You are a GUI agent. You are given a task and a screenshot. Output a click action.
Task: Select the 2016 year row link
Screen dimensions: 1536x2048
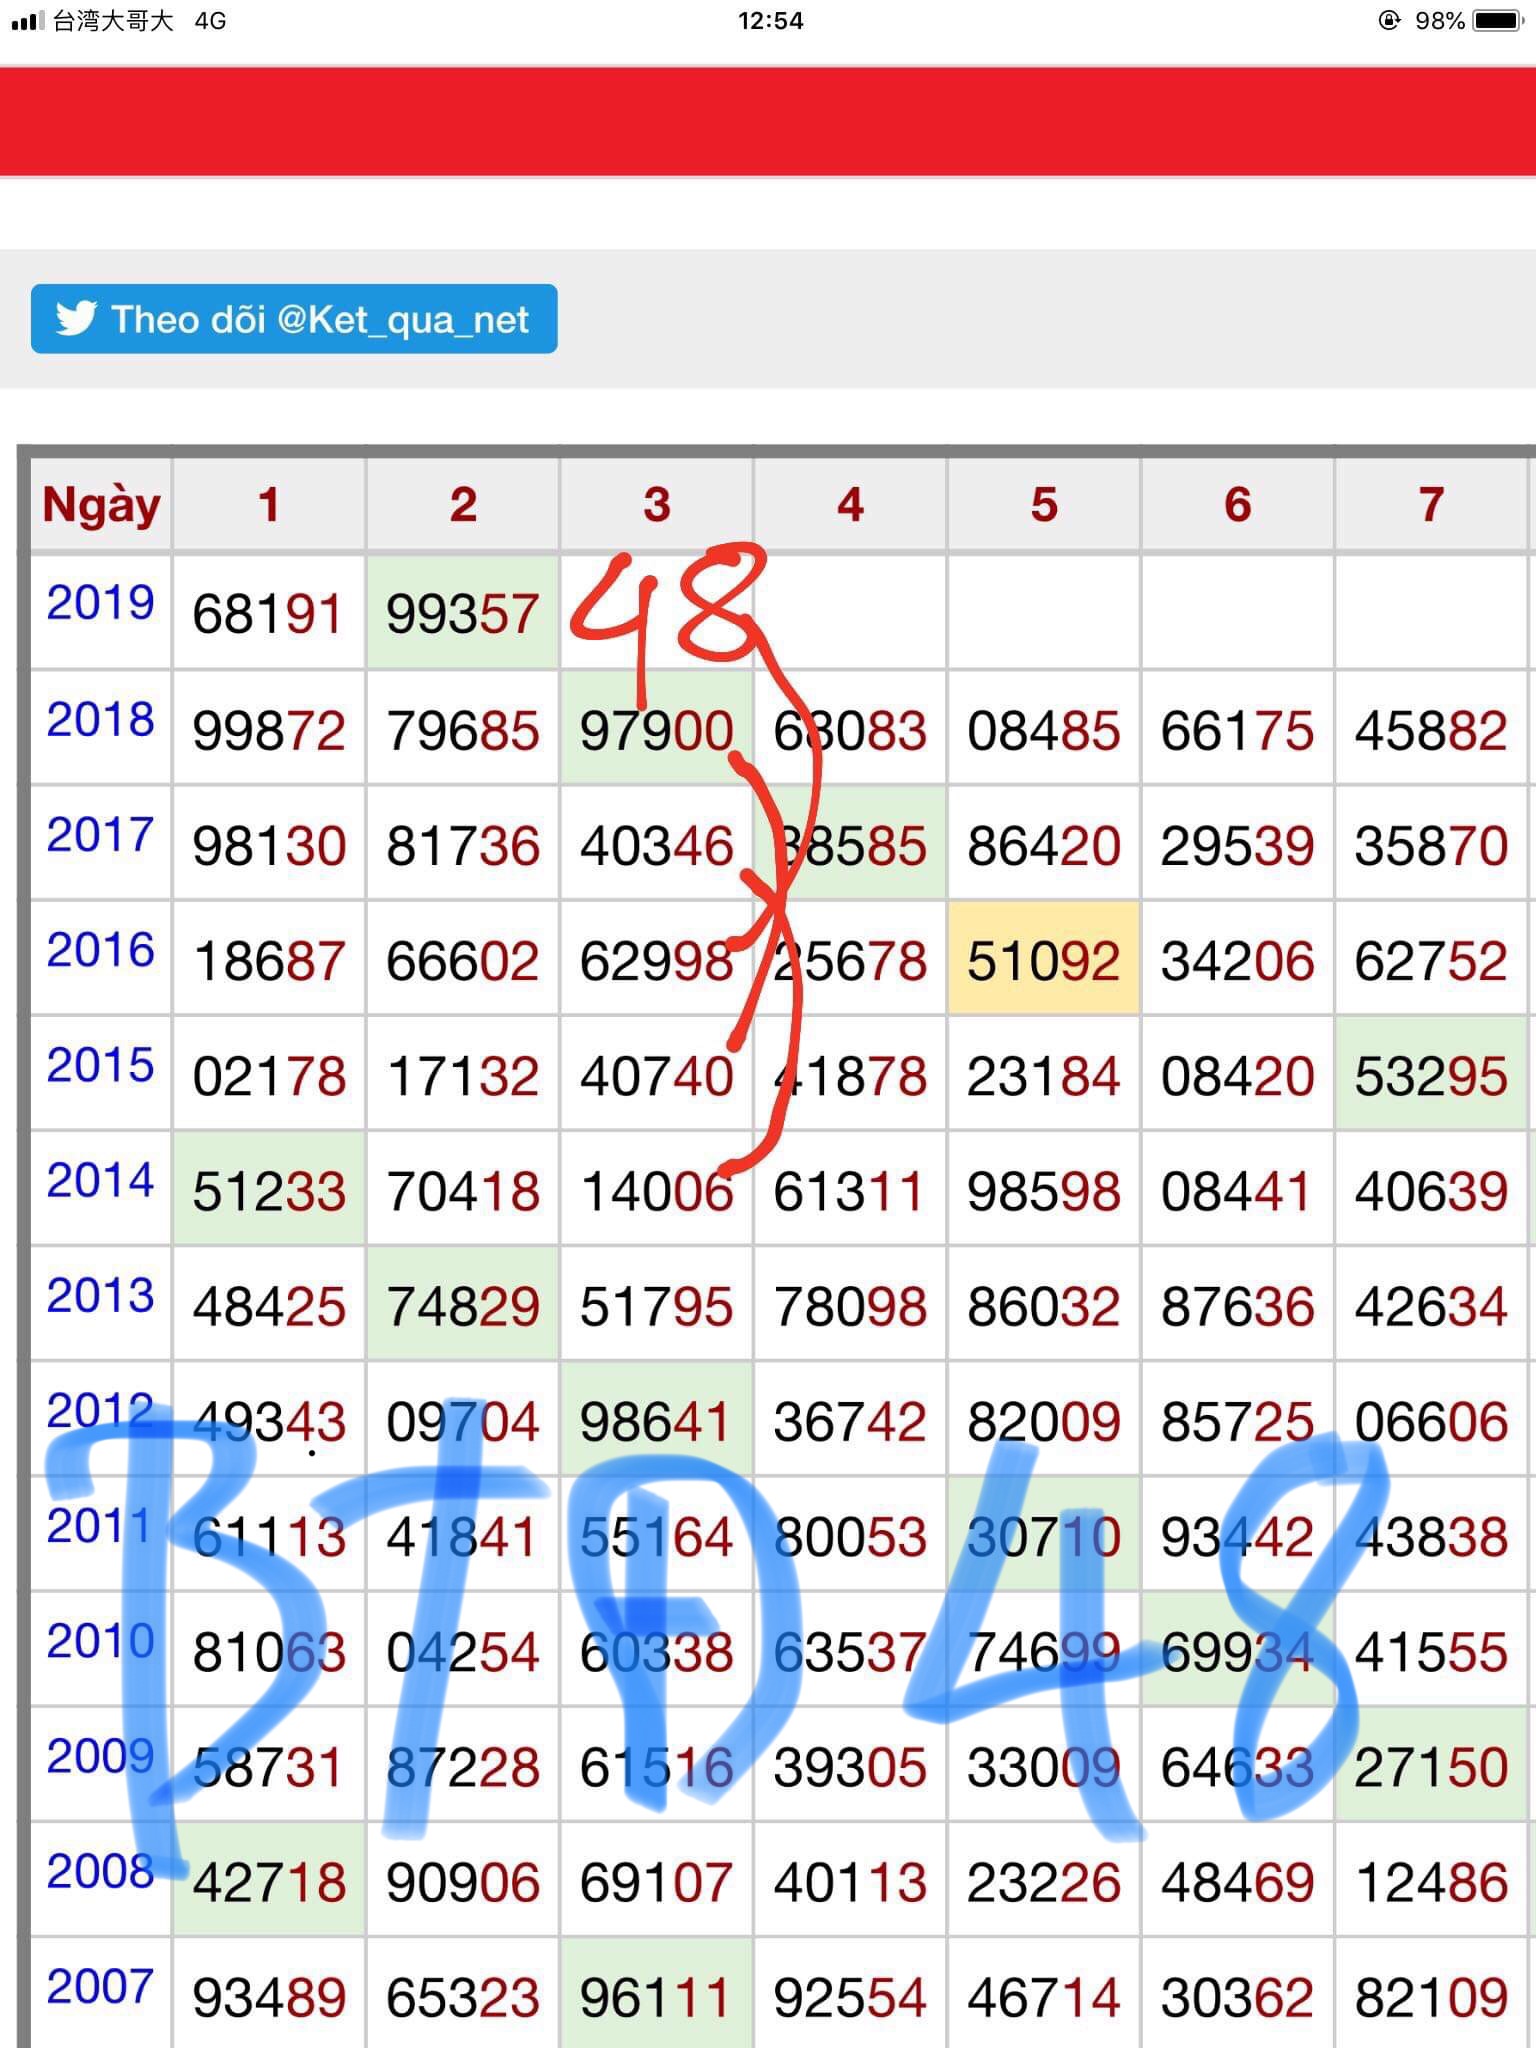(x=100, y=950)
